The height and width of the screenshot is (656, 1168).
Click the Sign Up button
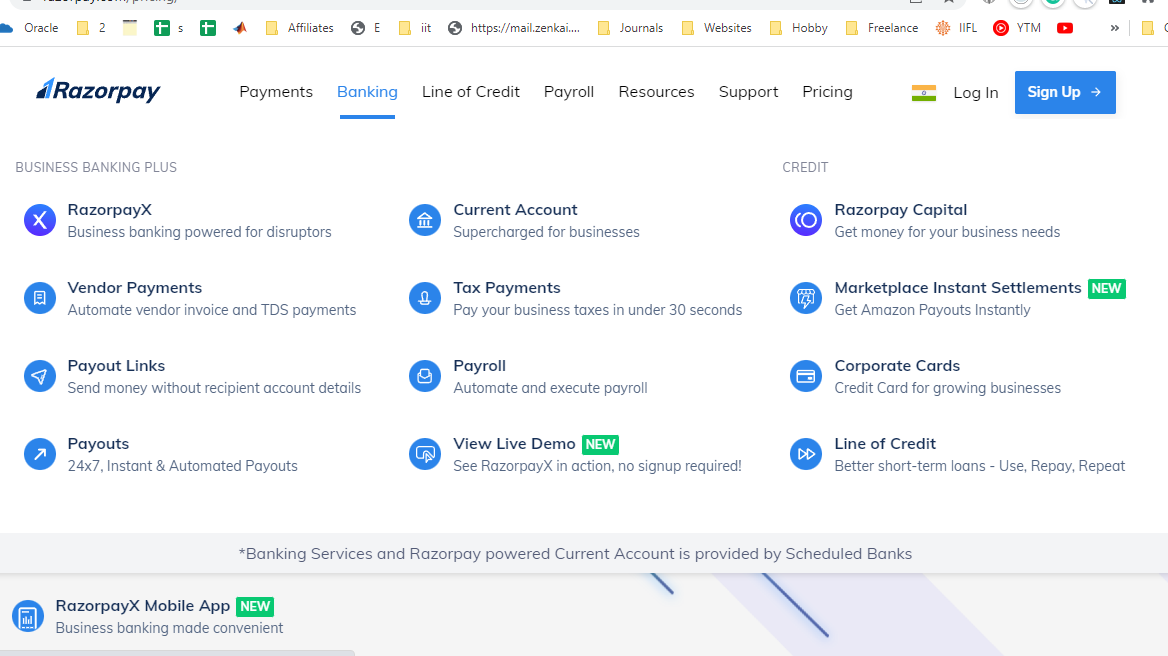point(1065,92)
